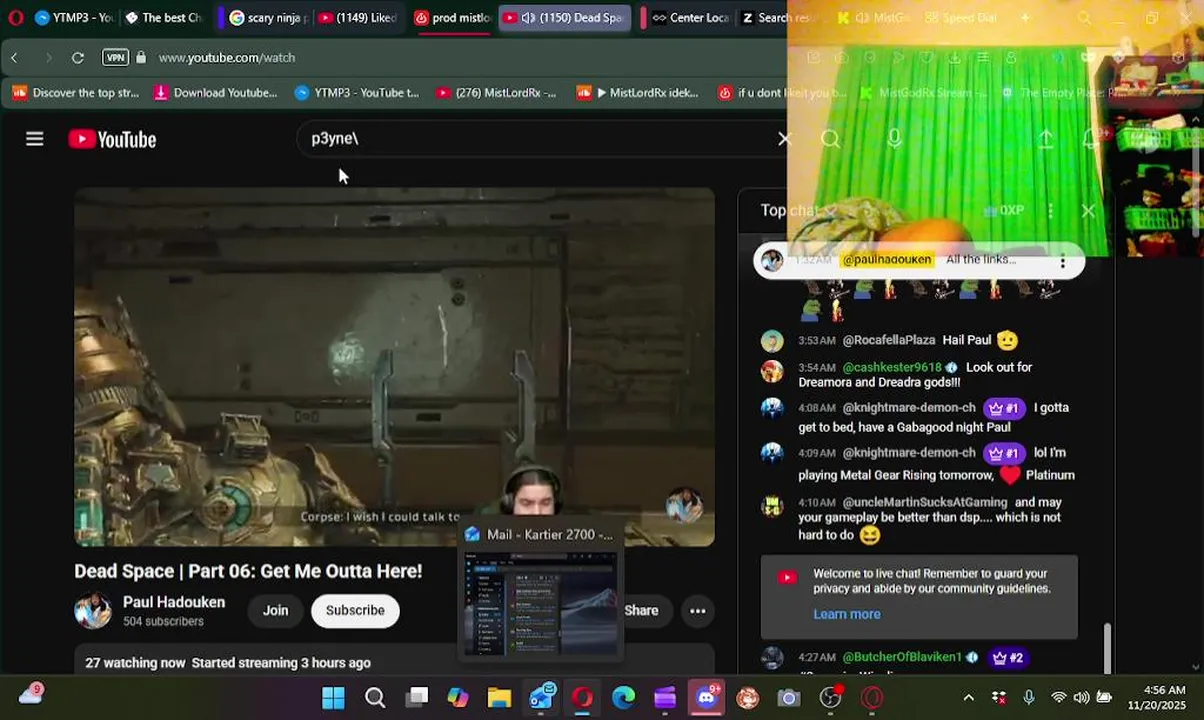Open the Windows Start menu
This screenshot has width=1204, height=720.
pos(333,697)
